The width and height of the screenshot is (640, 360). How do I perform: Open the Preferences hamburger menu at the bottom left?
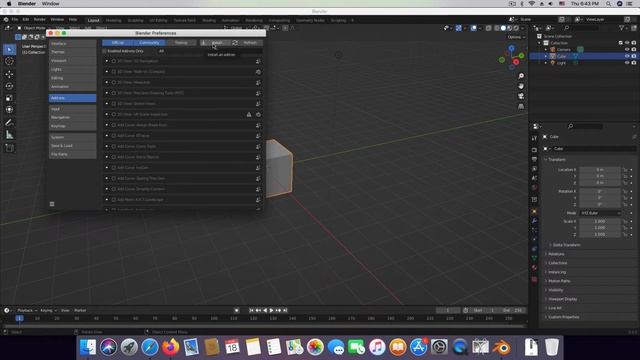tap(52, 204)
